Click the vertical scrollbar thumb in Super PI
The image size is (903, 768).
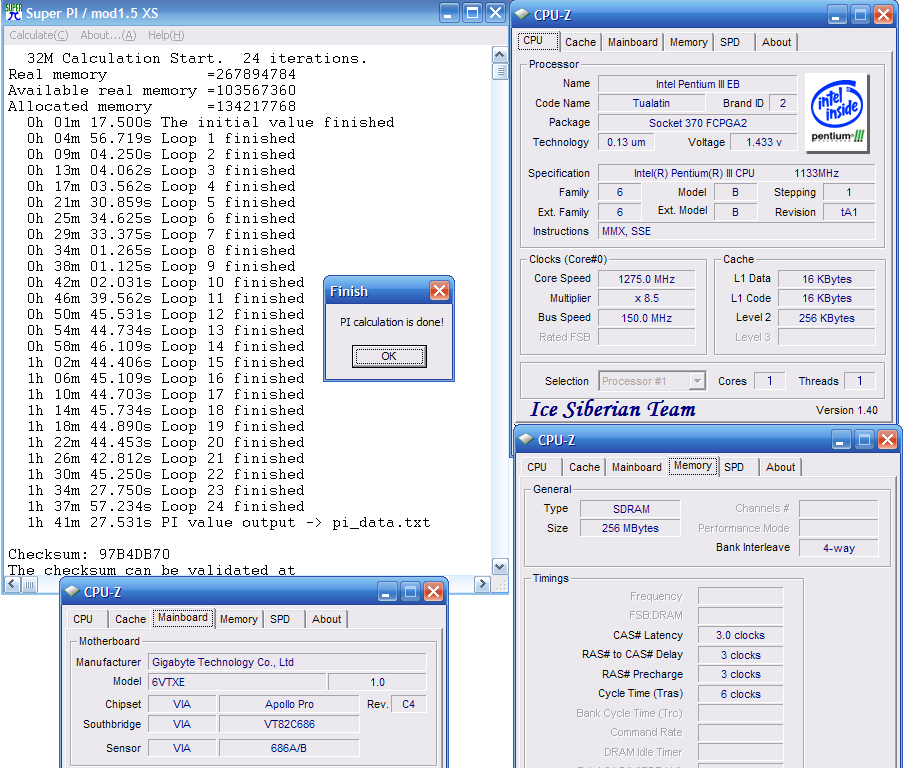pos(500,71)
